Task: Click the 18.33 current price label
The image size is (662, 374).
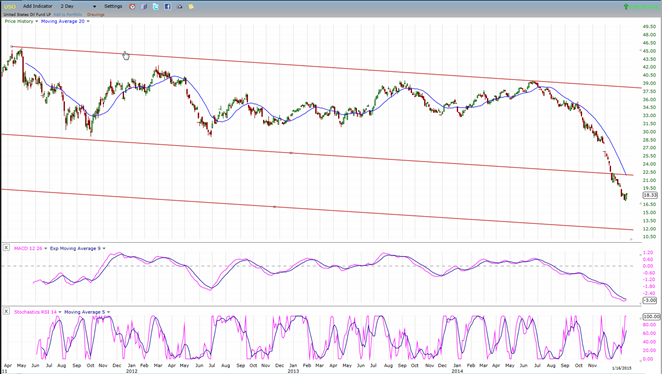Action: click(650, 195)
